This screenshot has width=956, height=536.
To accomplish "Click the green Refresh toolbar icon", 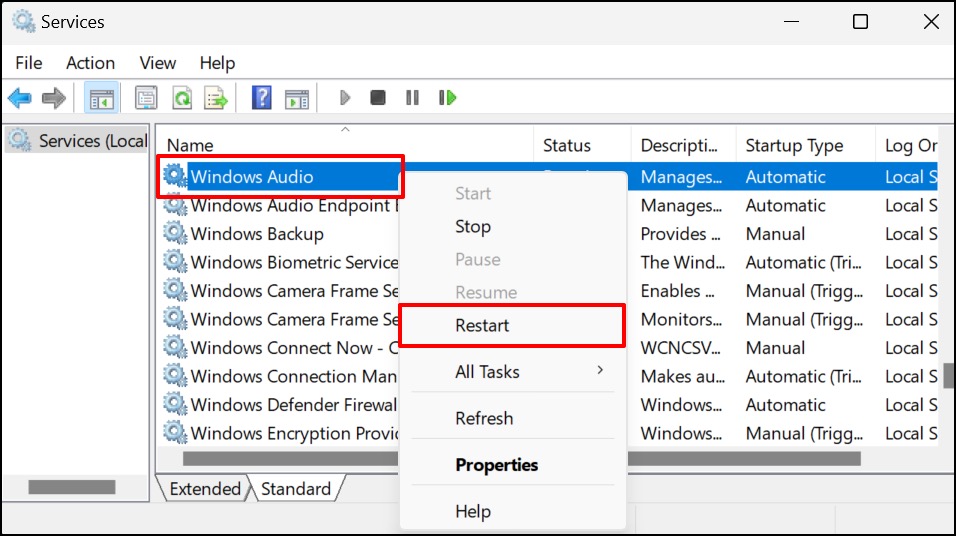I will [x=182, y=98].
